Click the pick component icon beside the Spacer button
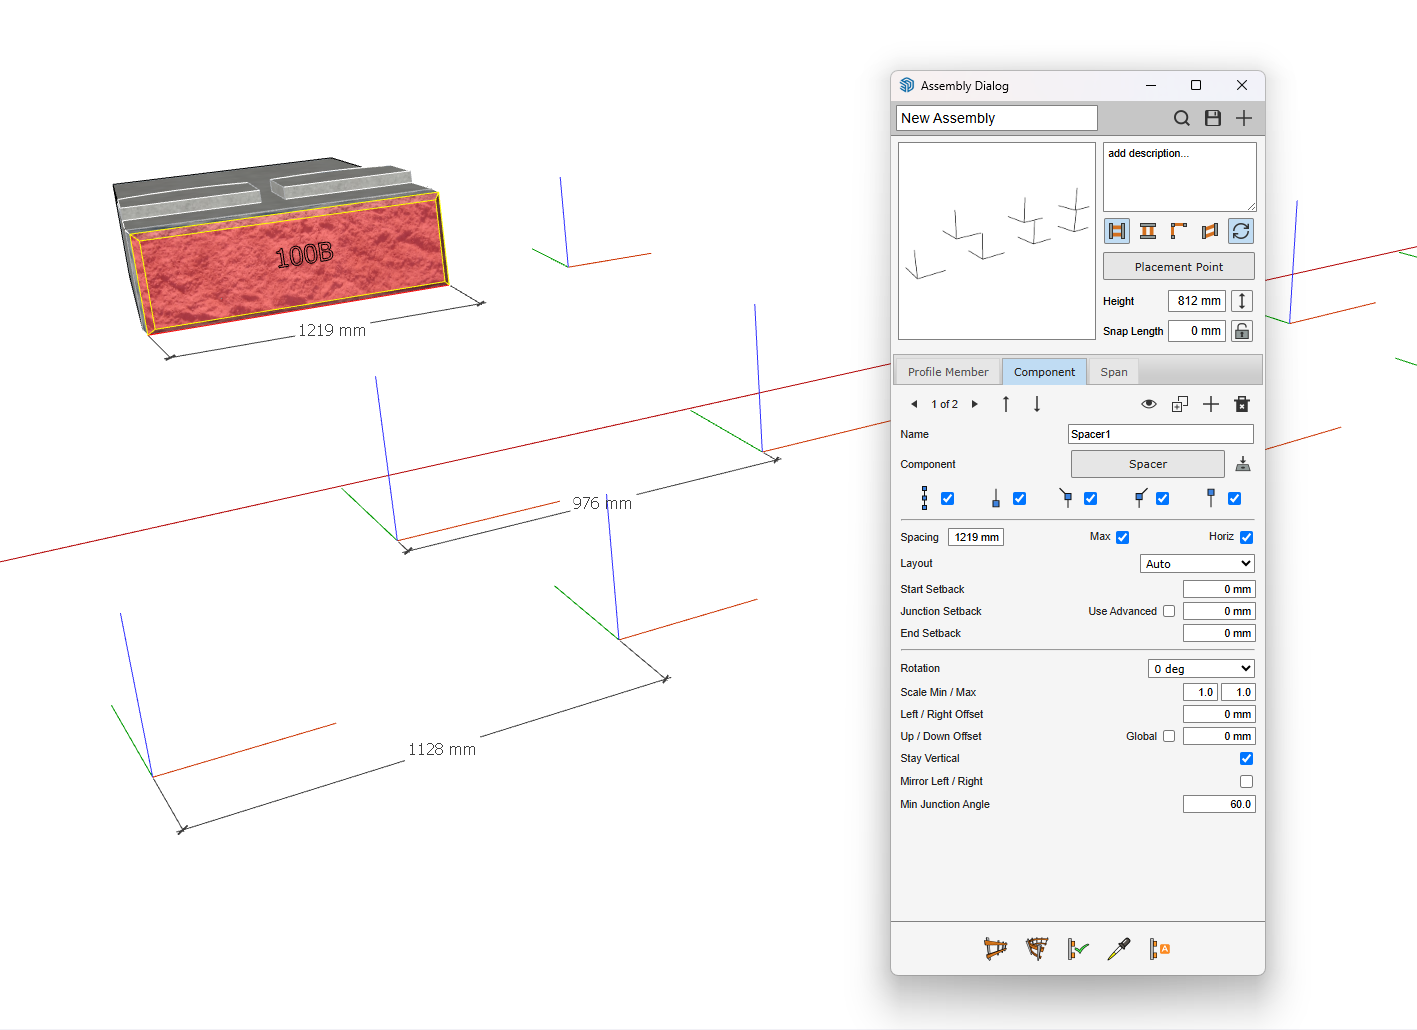Image resolution: width=1417 pixels, height=1030 pixels. 1242,464
